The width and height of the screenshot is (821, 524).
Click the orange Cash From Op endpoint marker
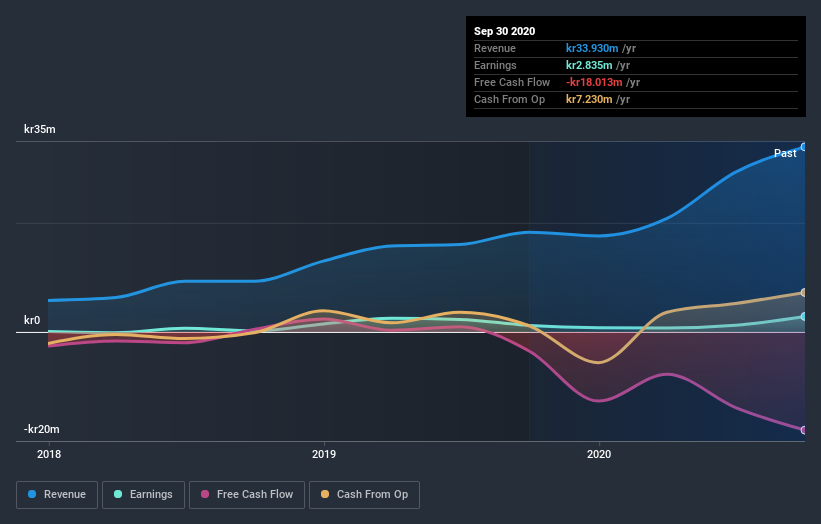click(x=804, y=293)
